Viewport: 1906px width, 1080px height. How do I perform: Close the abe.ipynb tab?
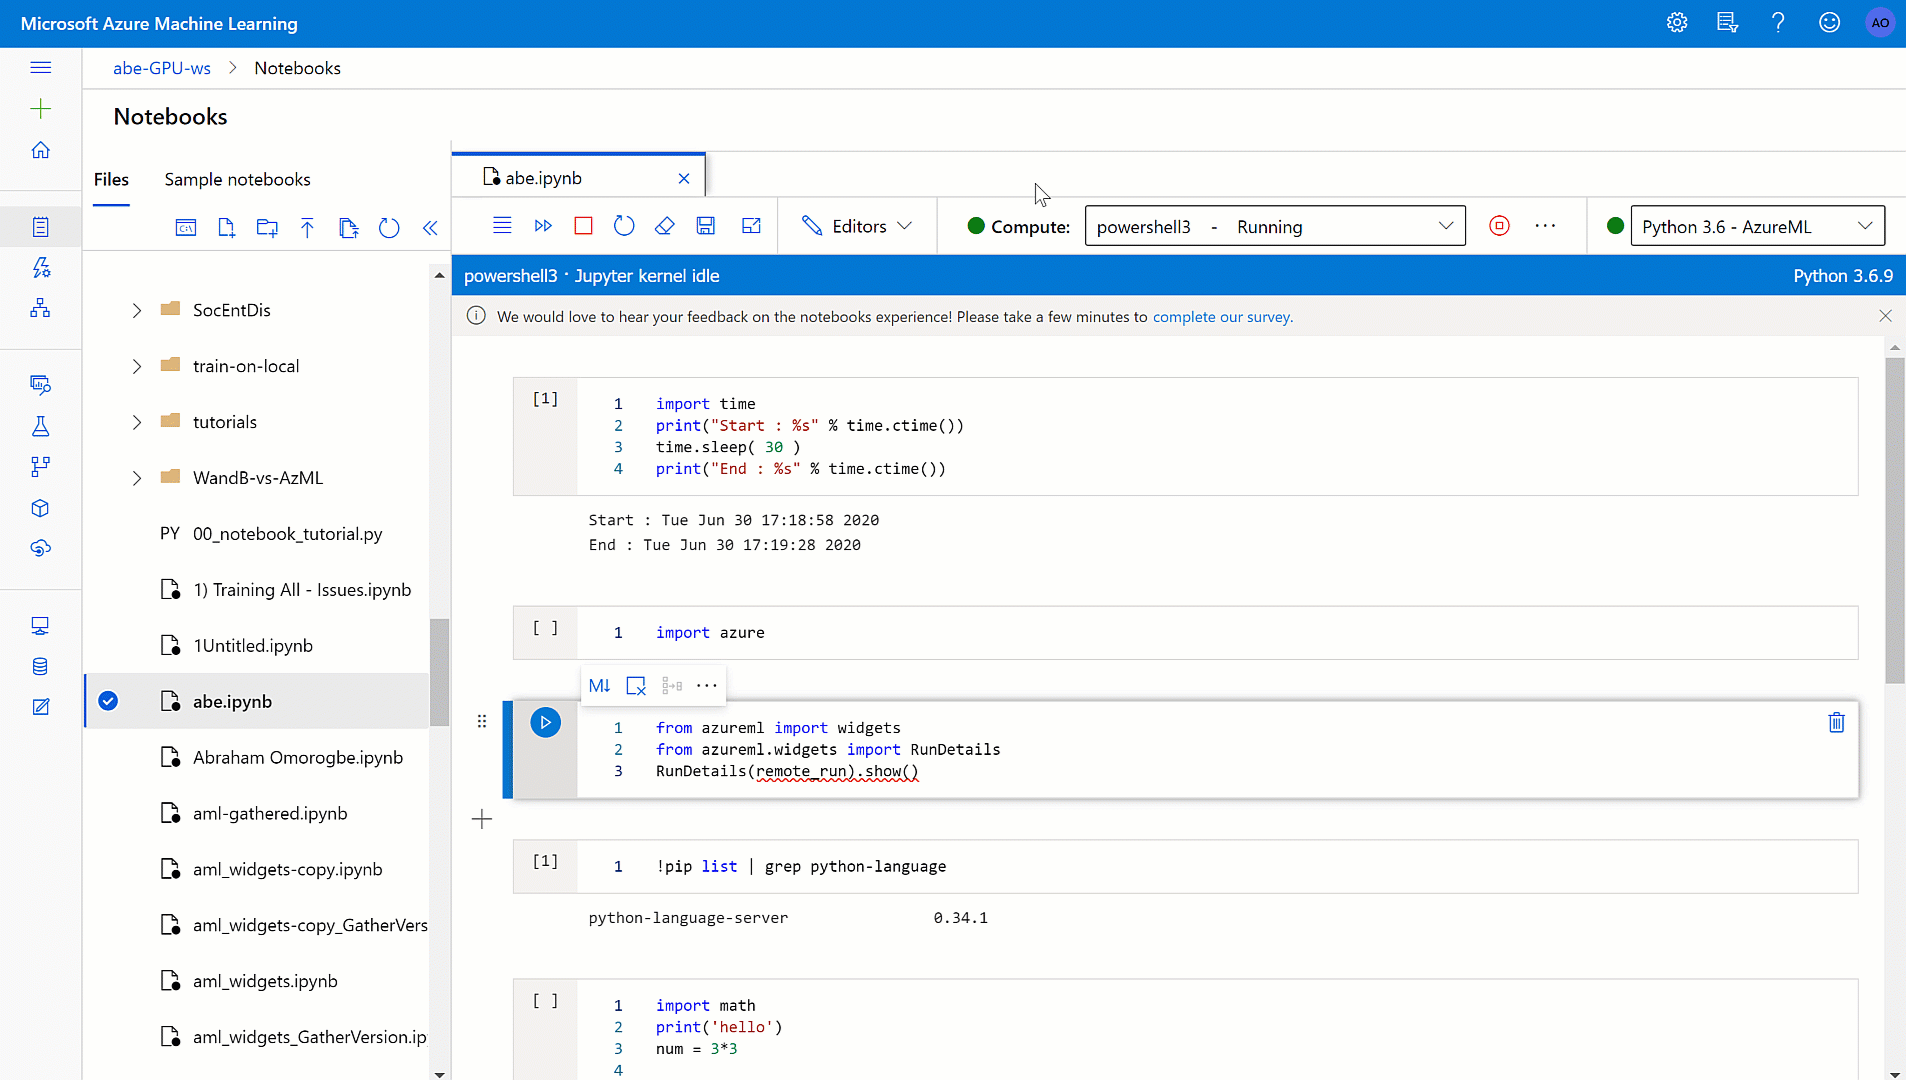pos(684,178)
